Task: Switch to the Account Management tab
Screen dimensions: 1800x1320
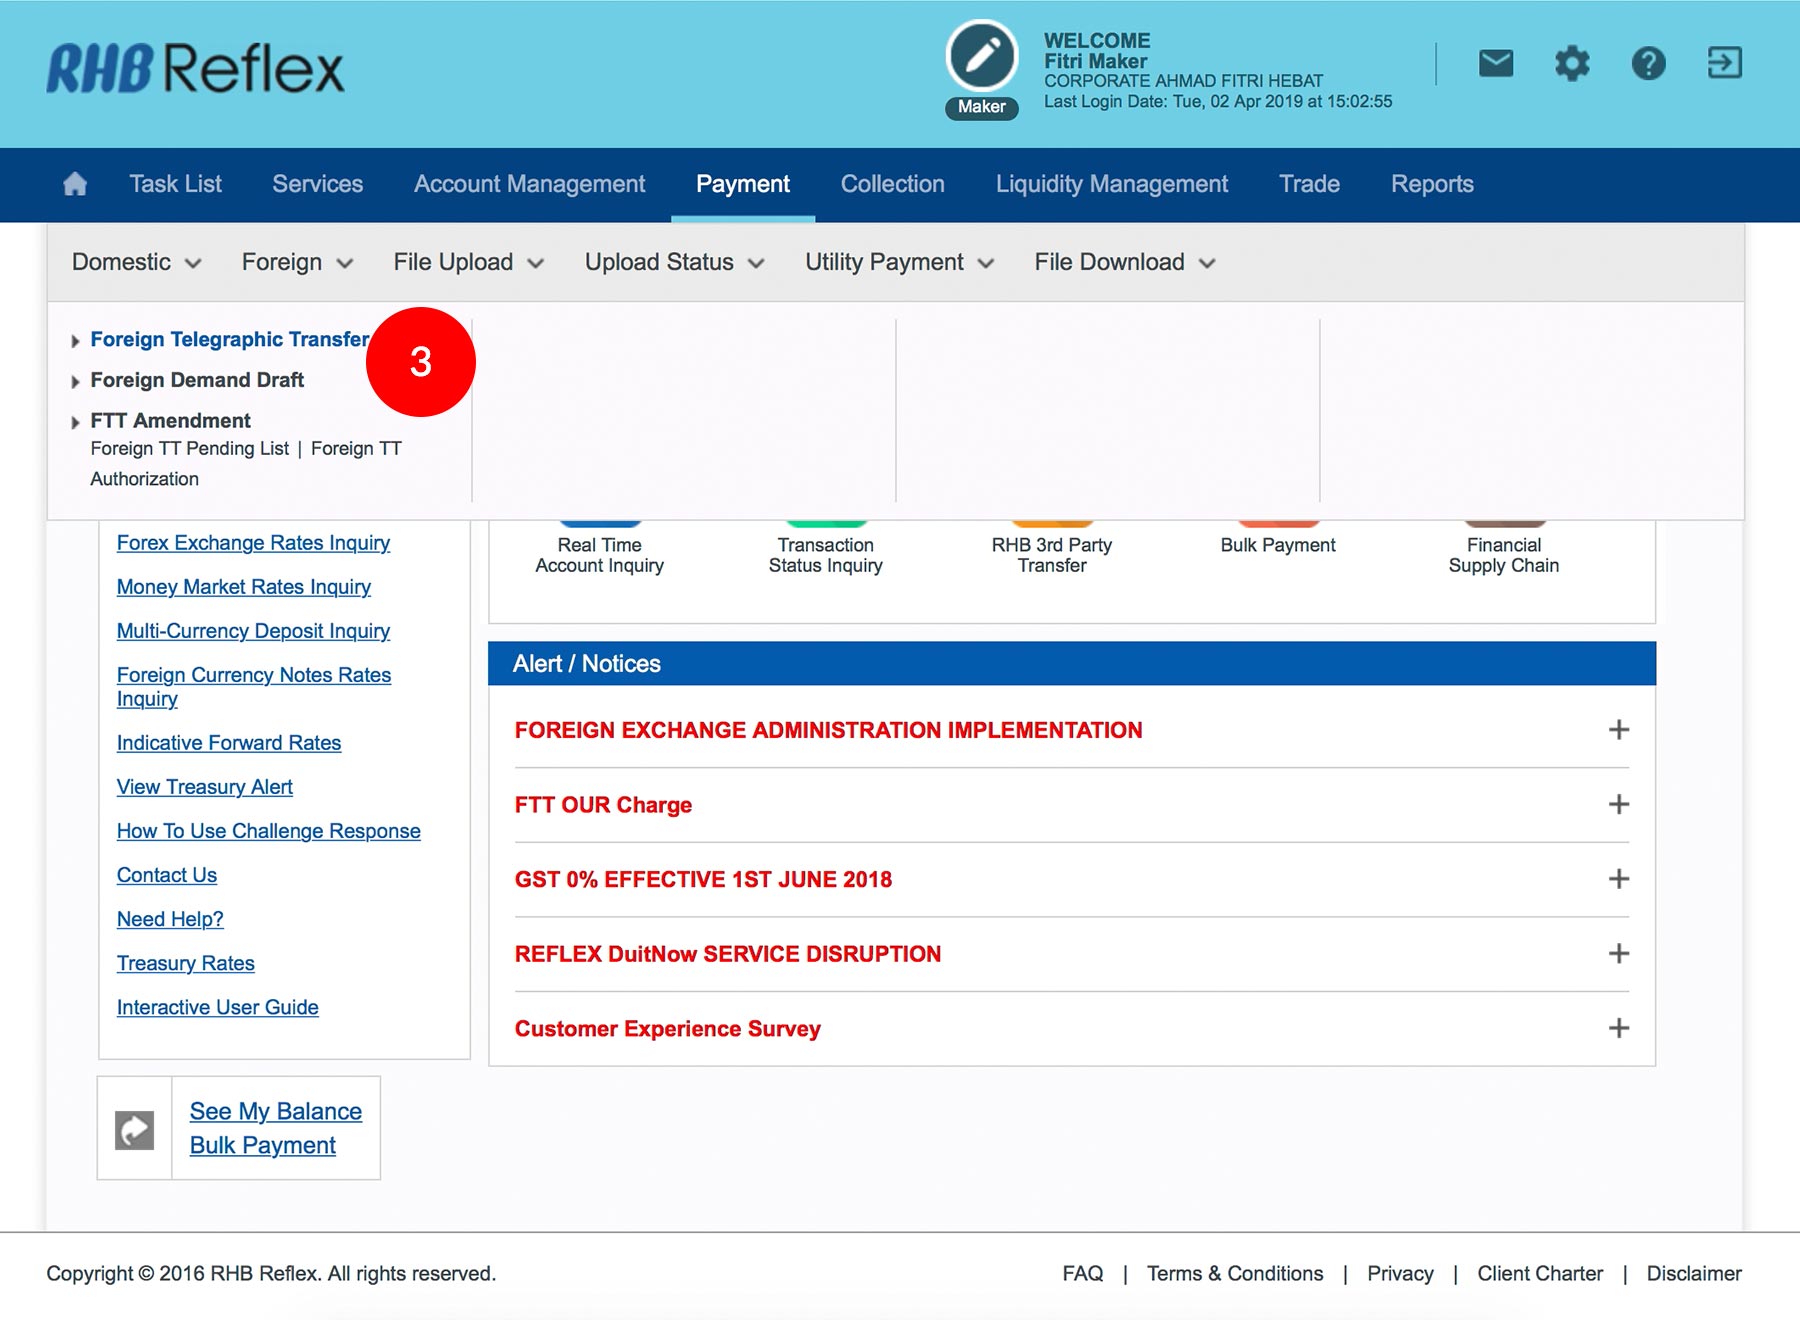Action: coord(529,184)
